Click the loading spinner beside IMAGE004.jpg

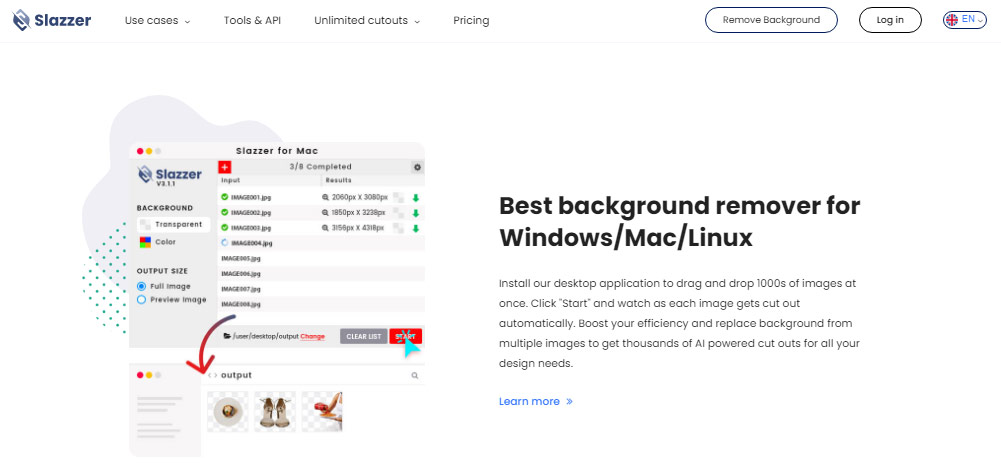(225, 243)
